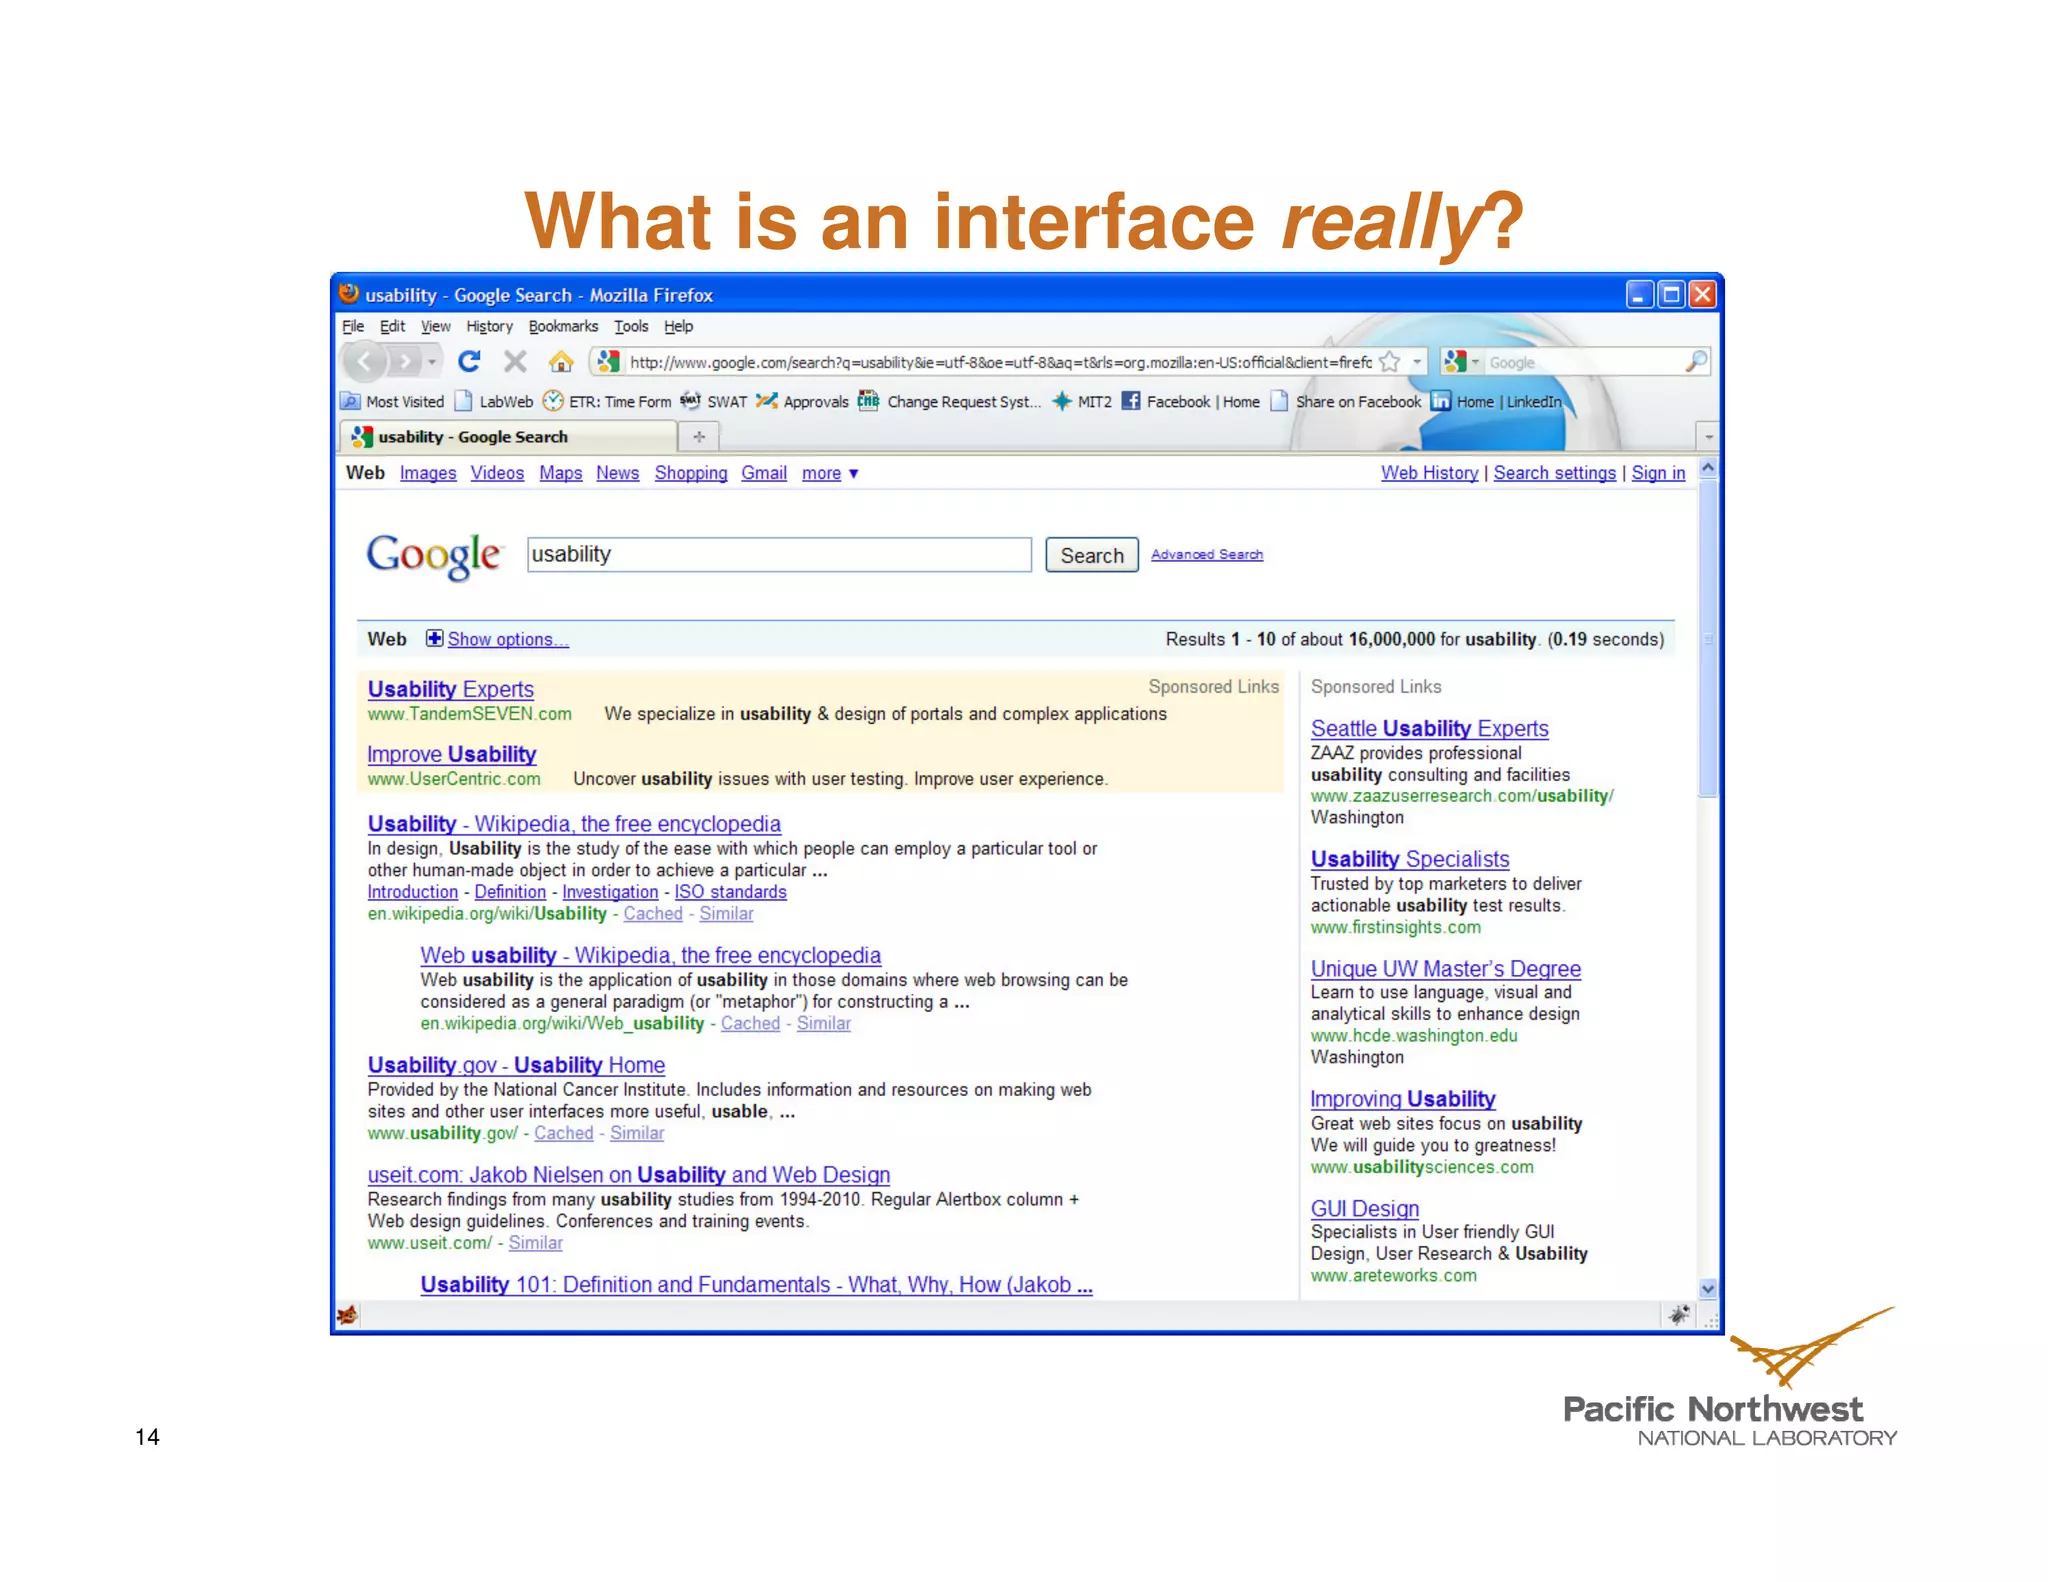Click the Sign in link
Viewport: 2048px width, 1582px height.
[x=1658, y=473]
